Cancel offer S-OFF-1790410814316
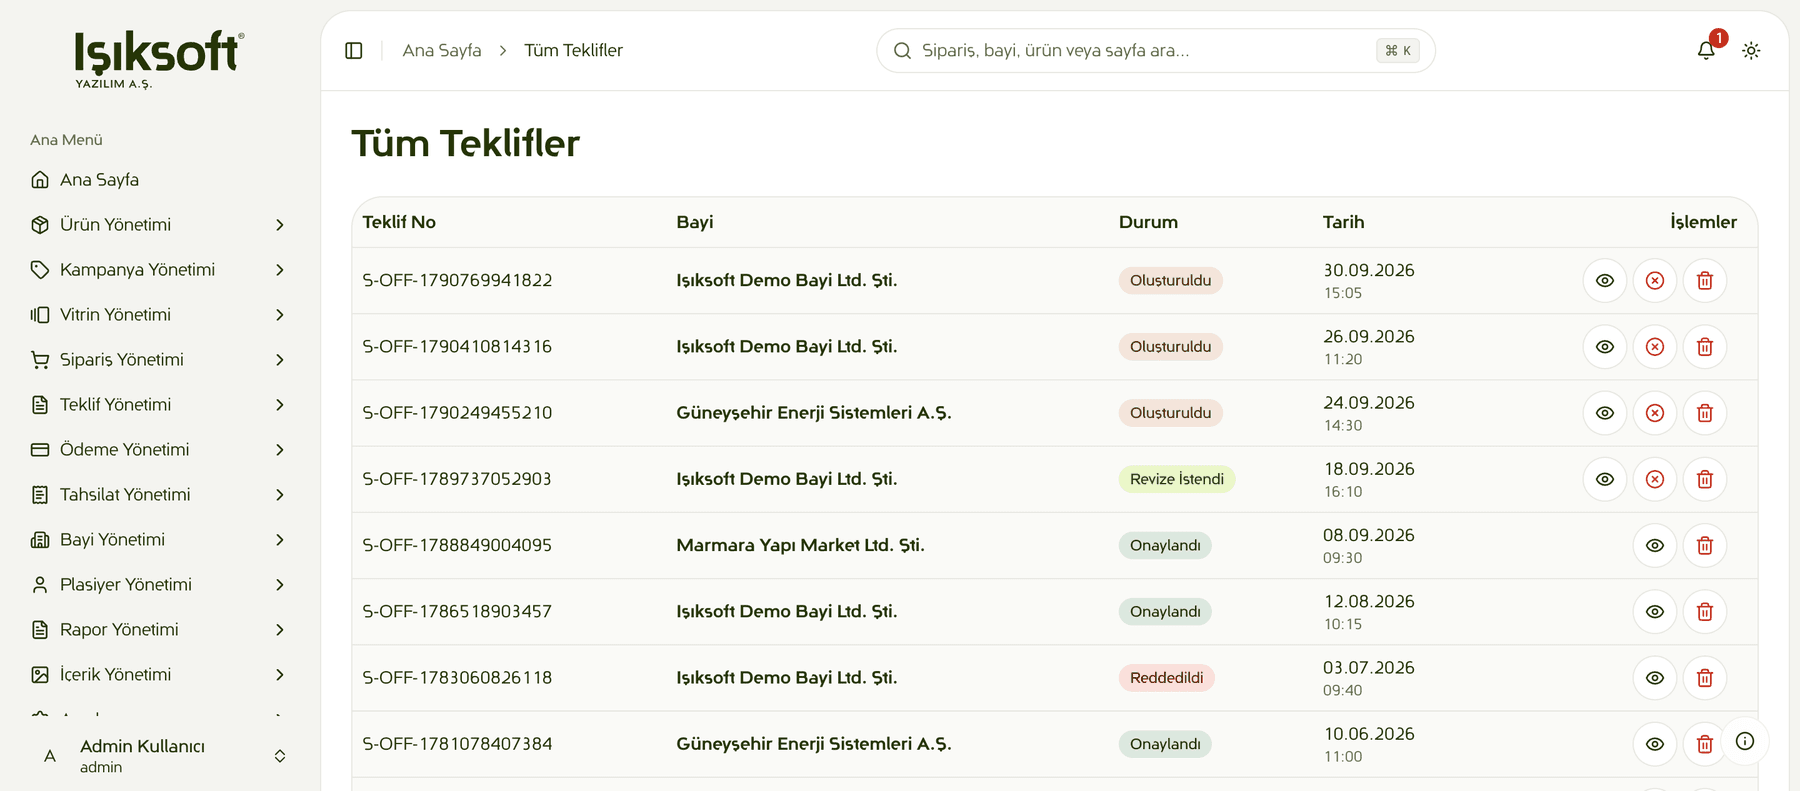 pyautogui.click(x=1655, y=347)
